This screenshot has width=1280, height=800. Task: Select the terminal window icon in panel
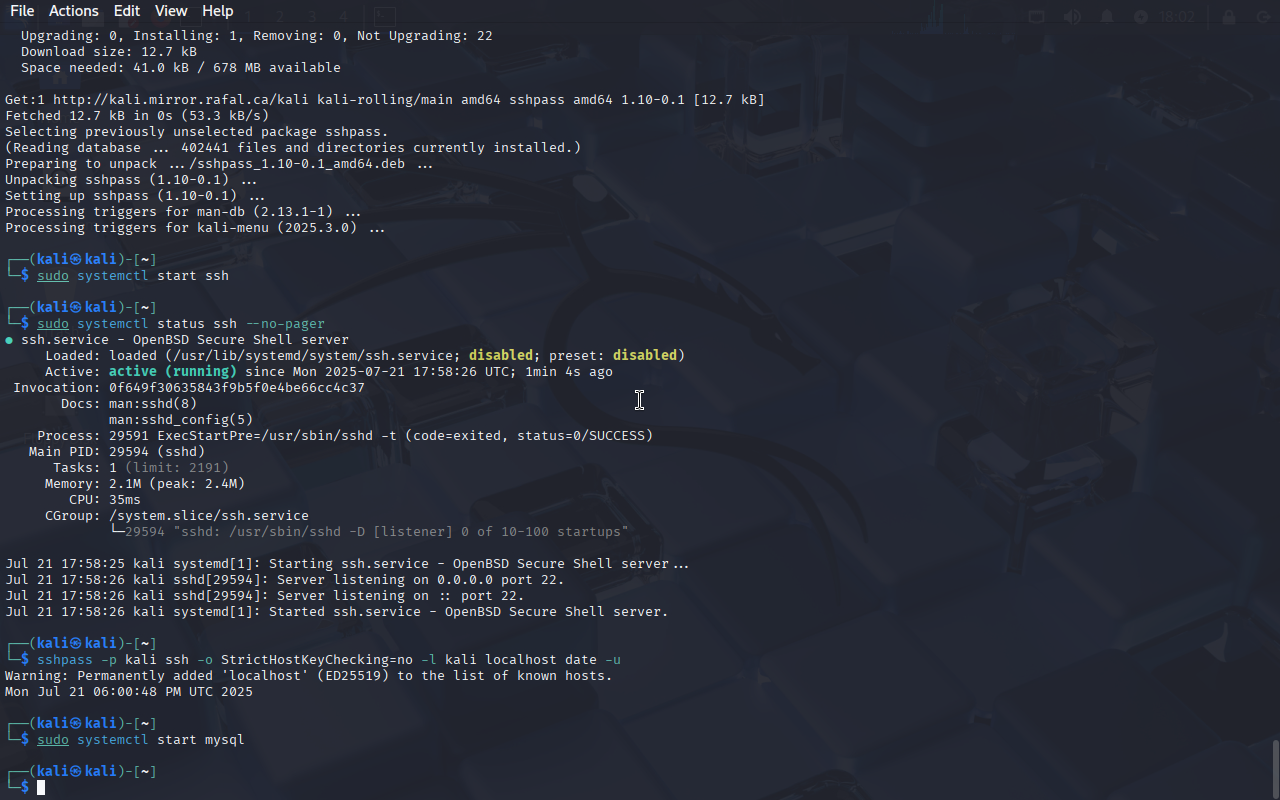384,17
